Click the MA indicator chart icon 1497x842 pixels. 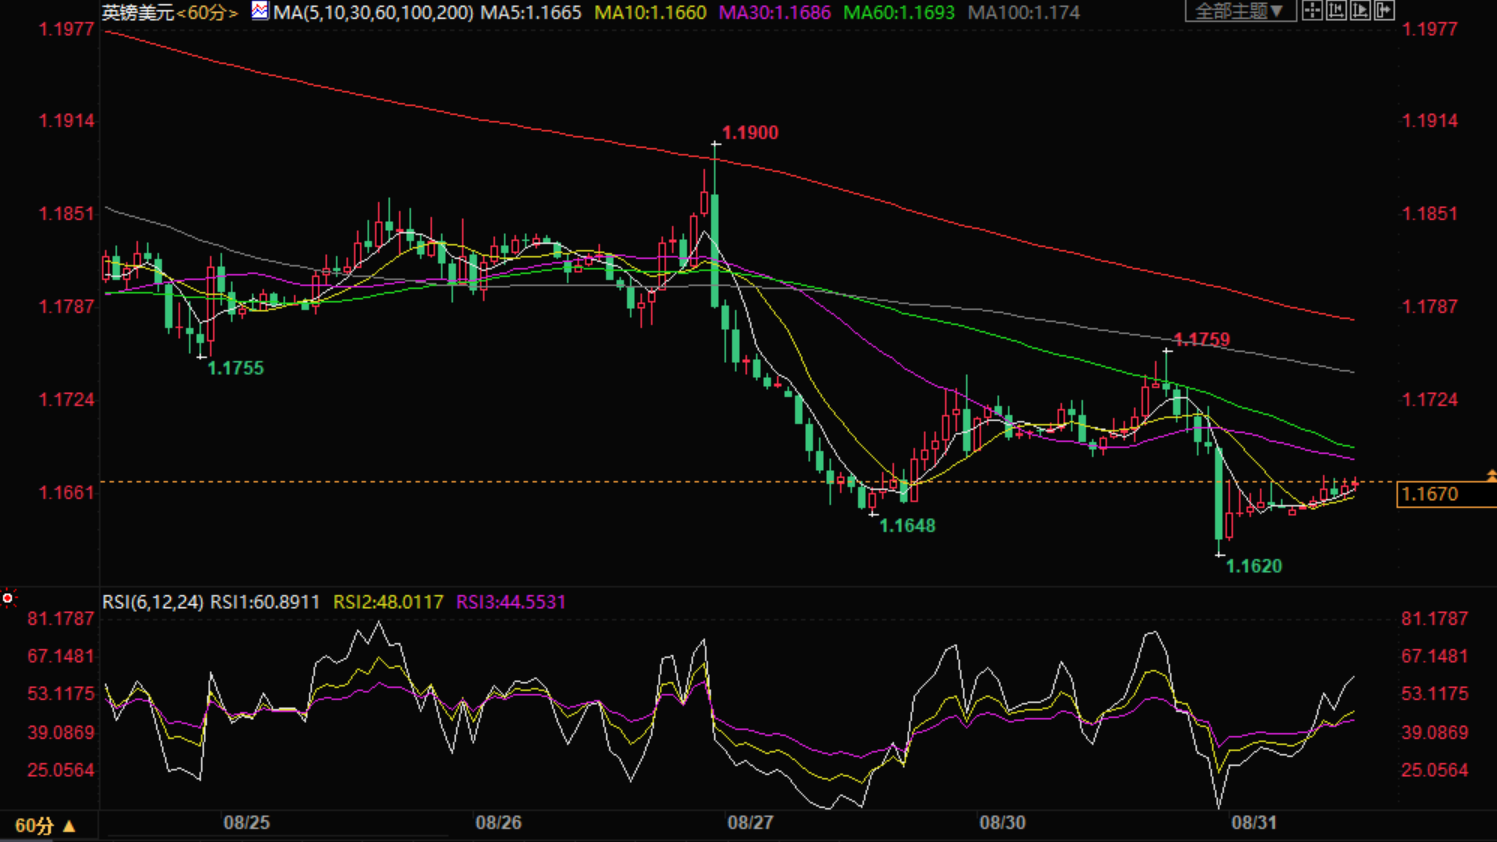[260, 11]
